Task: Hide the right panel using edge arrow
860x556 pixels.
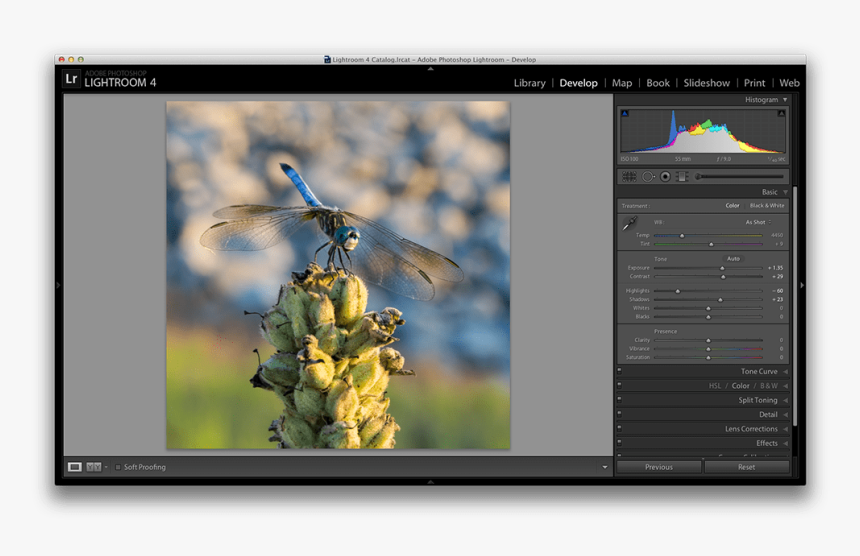Action: point(802,285)
